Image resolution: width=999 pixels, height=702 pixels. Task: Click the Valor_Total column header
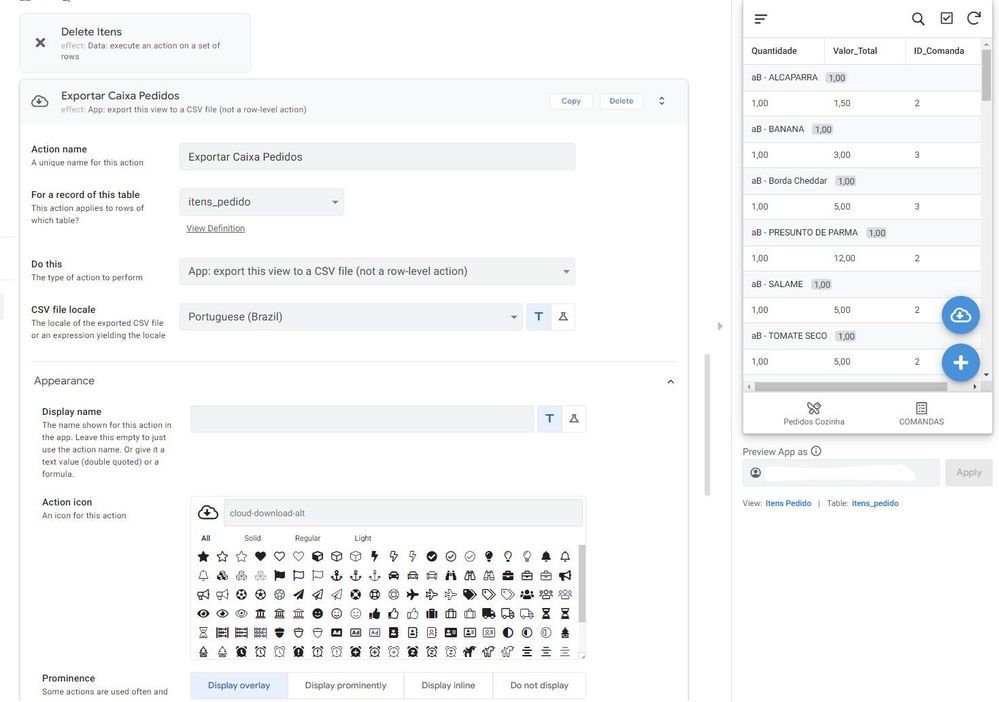(855, 51)
